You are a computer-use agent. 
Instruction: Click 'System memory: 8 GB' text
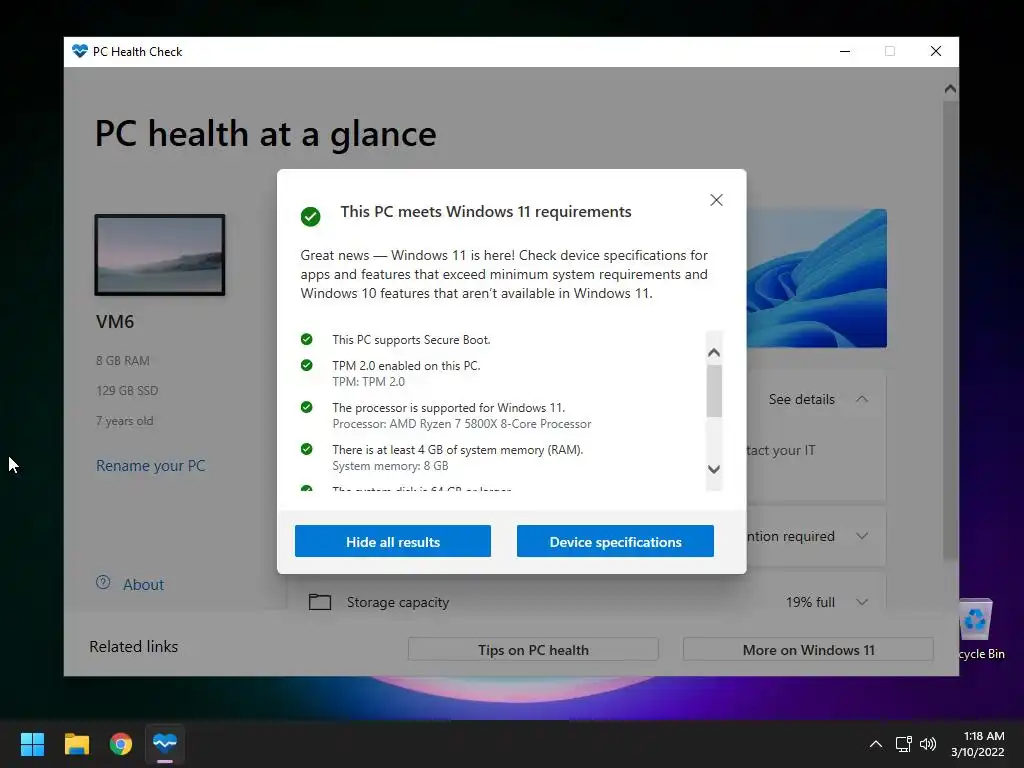coord(390,466)
